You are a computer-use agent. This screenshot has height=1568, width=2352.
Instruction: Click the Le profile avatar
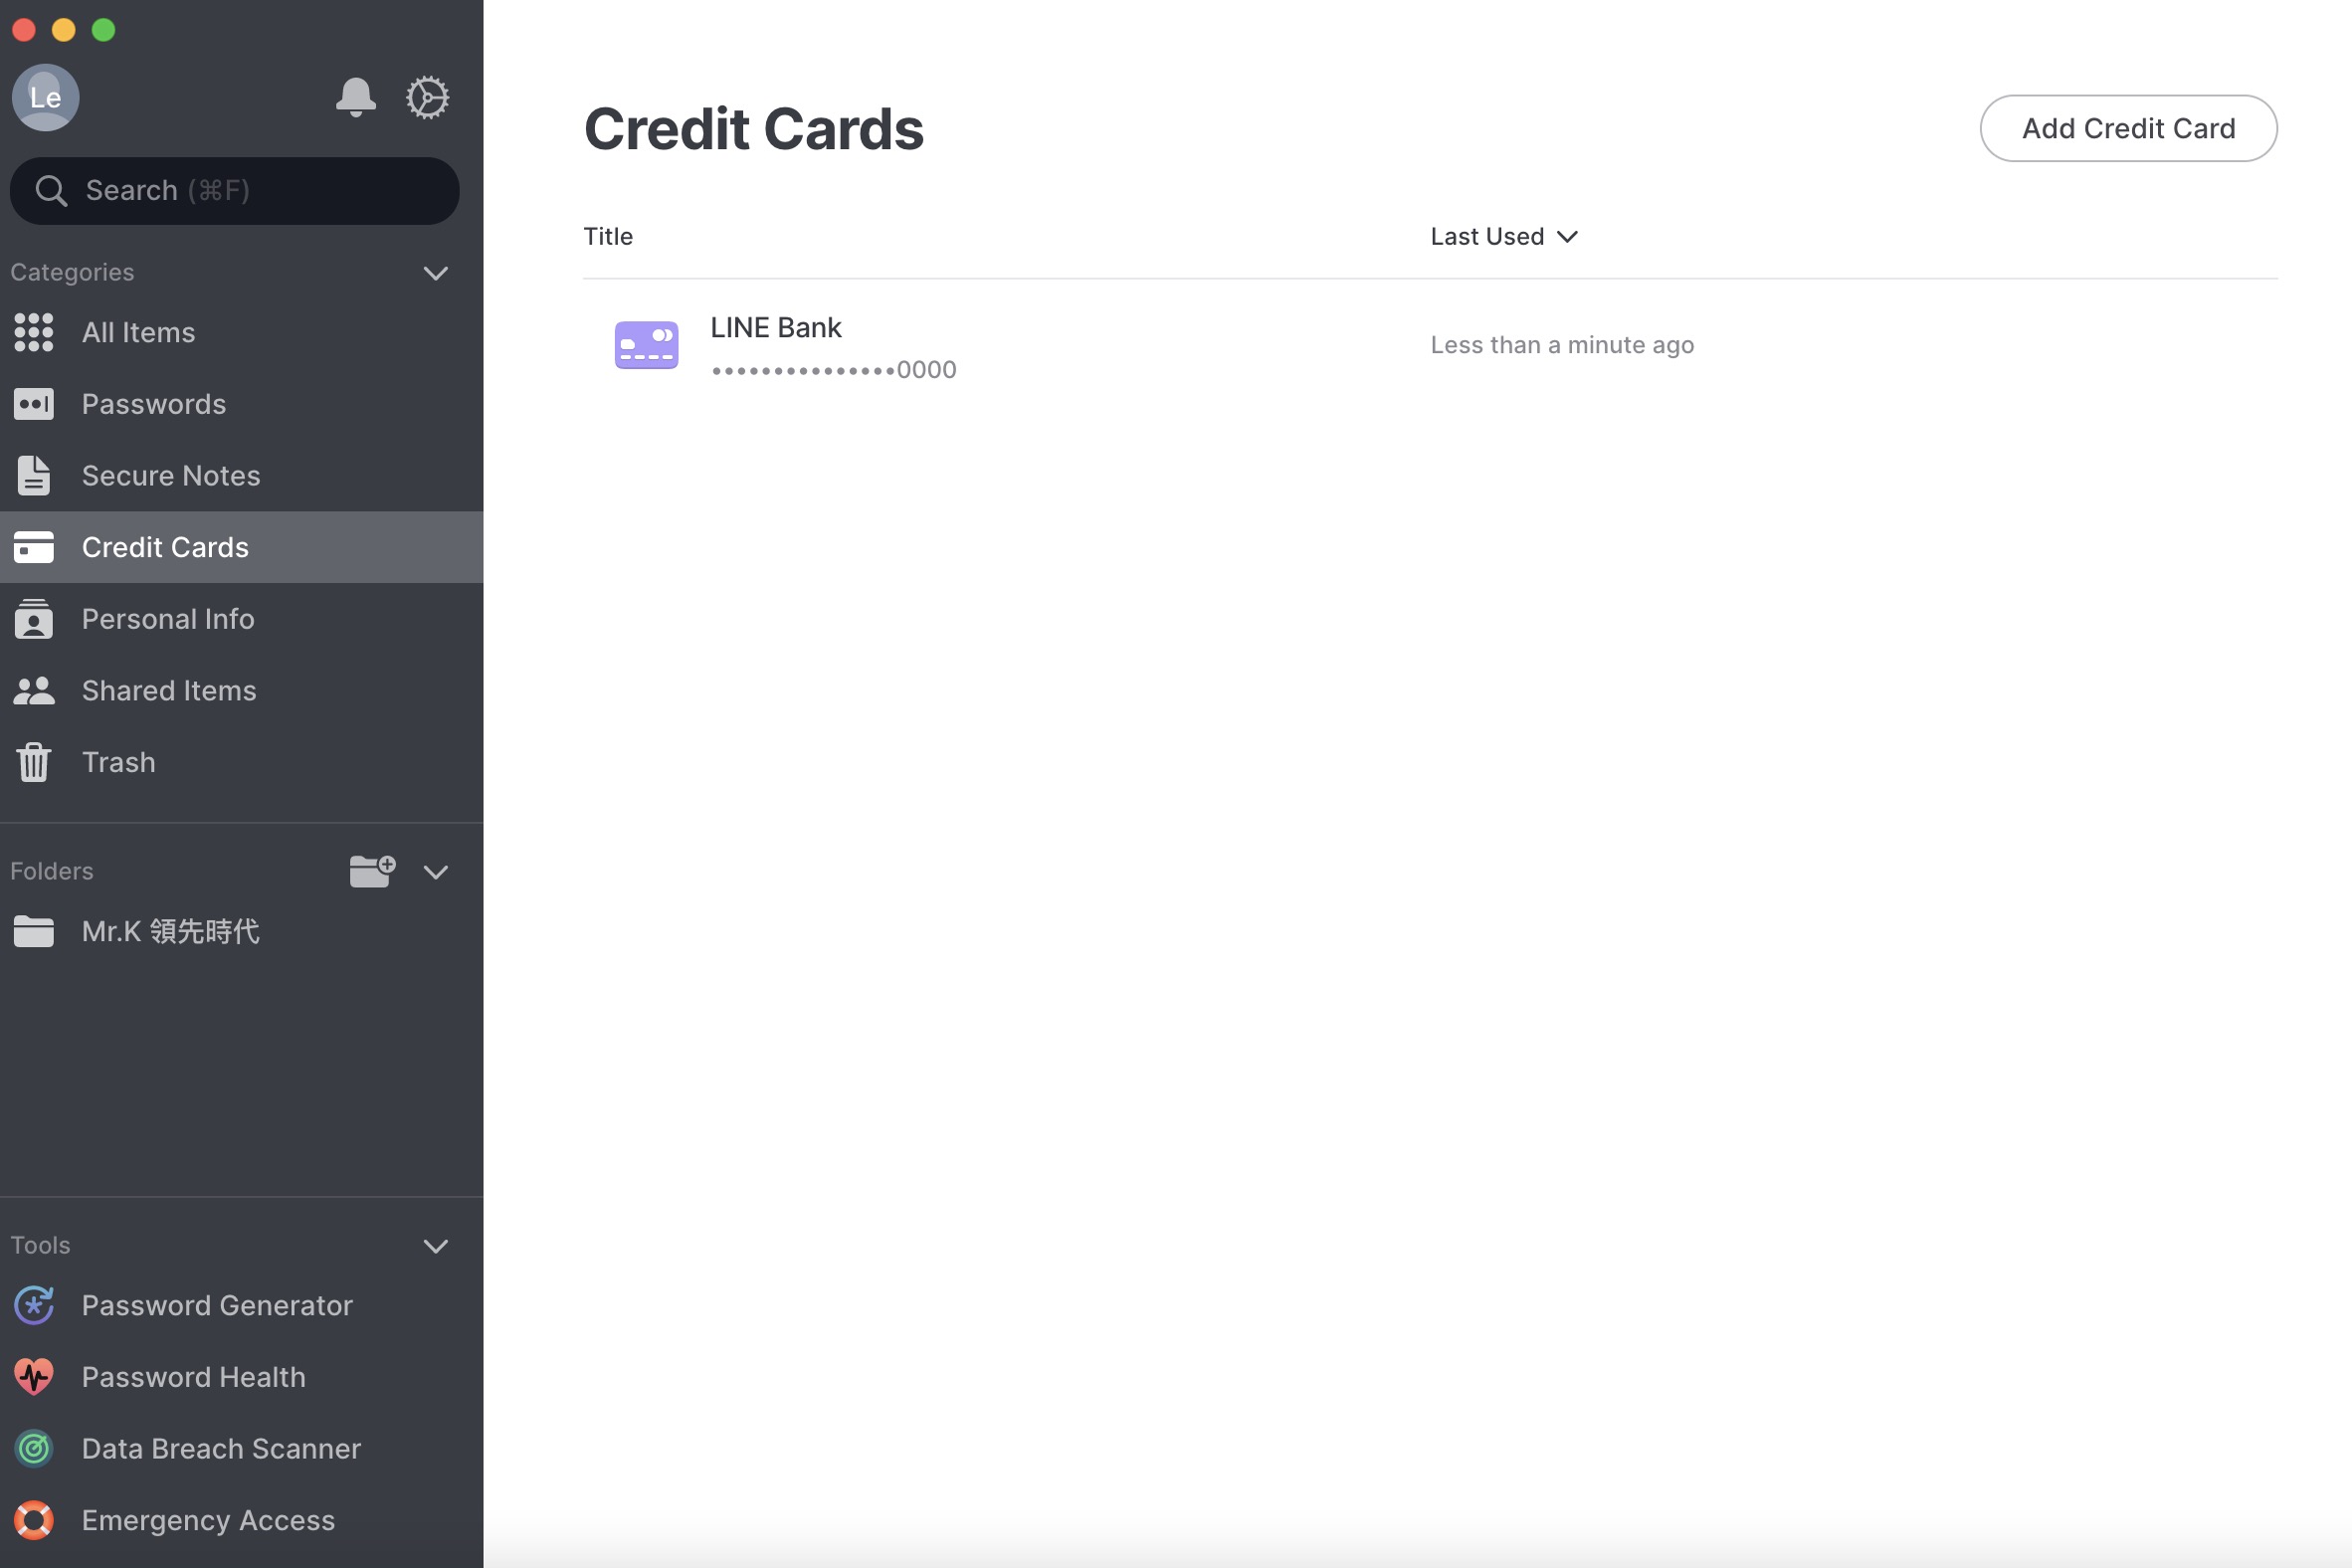pyautogui.click(x=45, y=97)
